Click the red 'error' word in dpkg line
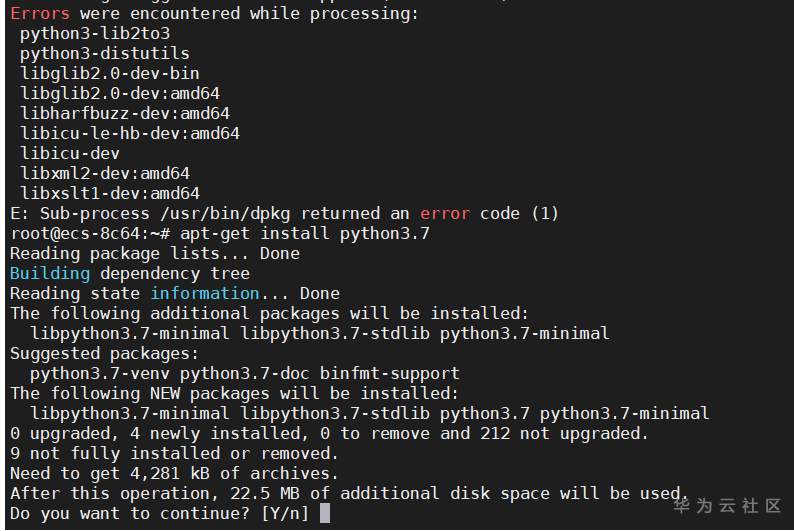The height and width of the screenshot is (531, 794). tap(445, 213)
